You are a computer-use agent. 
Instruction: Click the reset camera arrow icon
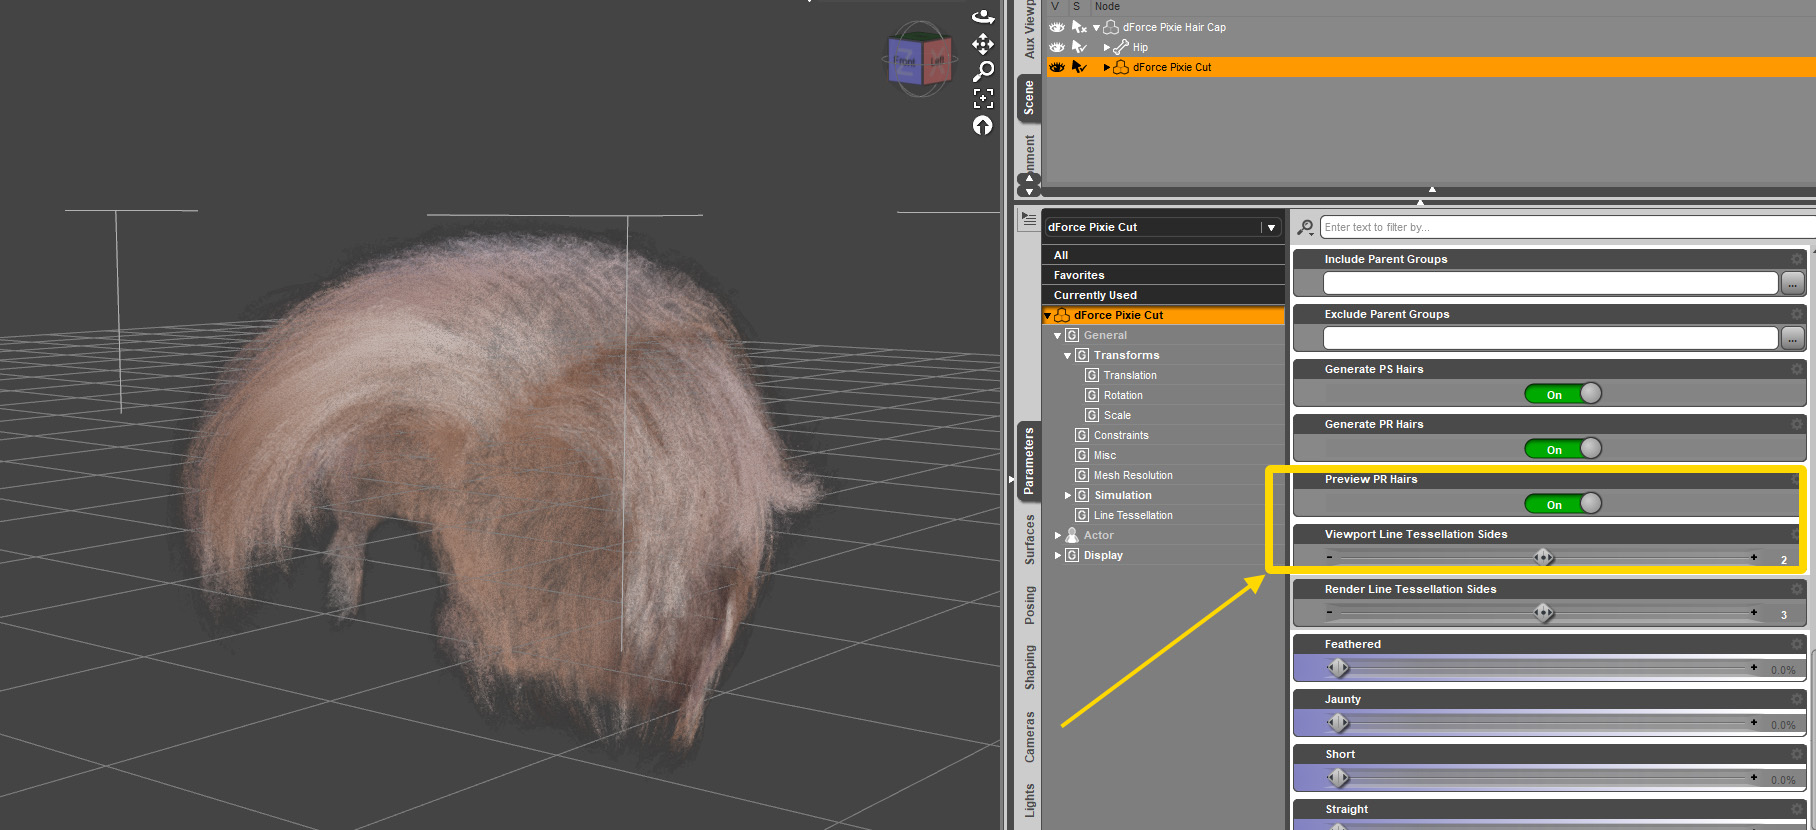coord(983,125)
